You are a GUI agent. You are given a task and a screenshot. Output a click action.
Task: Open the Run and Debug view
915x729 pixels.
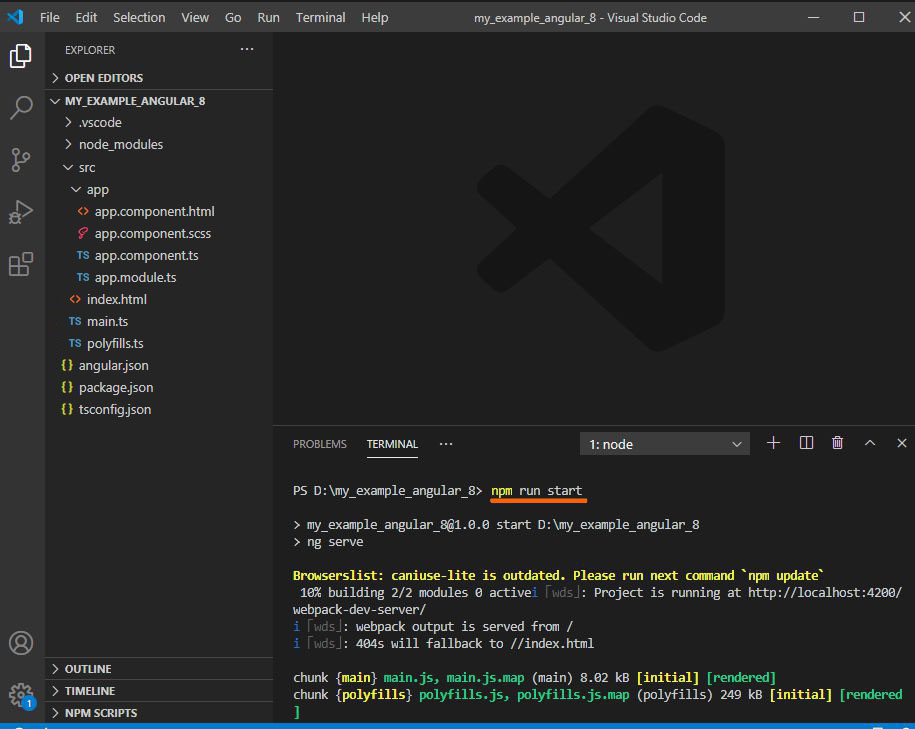(x=21, y=212)
